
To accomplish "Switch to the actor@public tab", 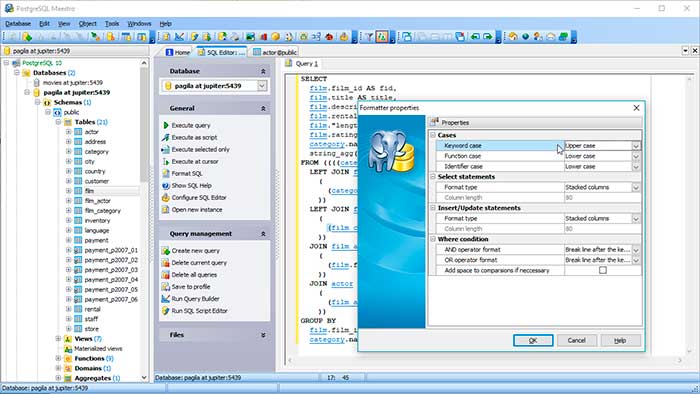I will click(x=275, y=52).
